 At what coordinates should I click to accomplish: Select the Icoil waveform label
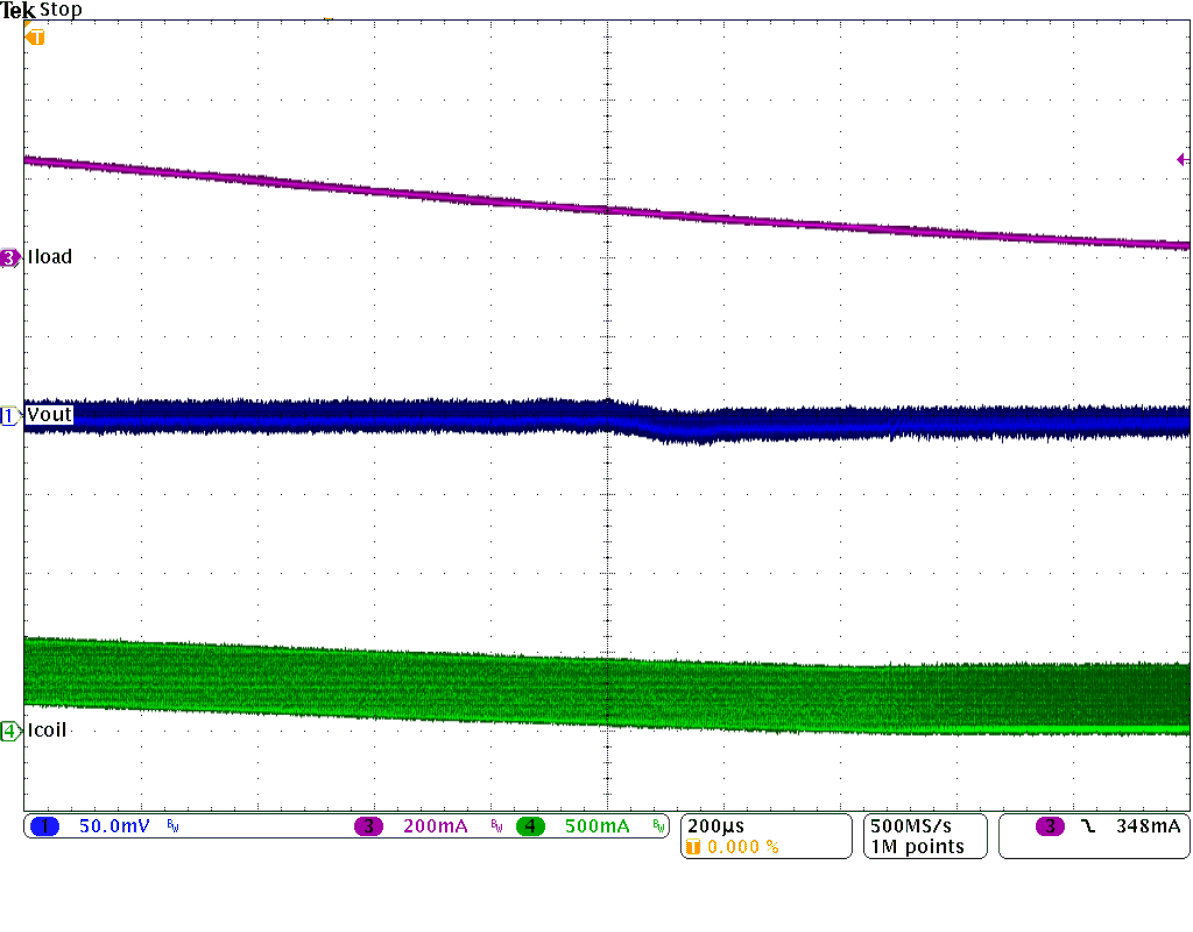click(x=48, y=730)
